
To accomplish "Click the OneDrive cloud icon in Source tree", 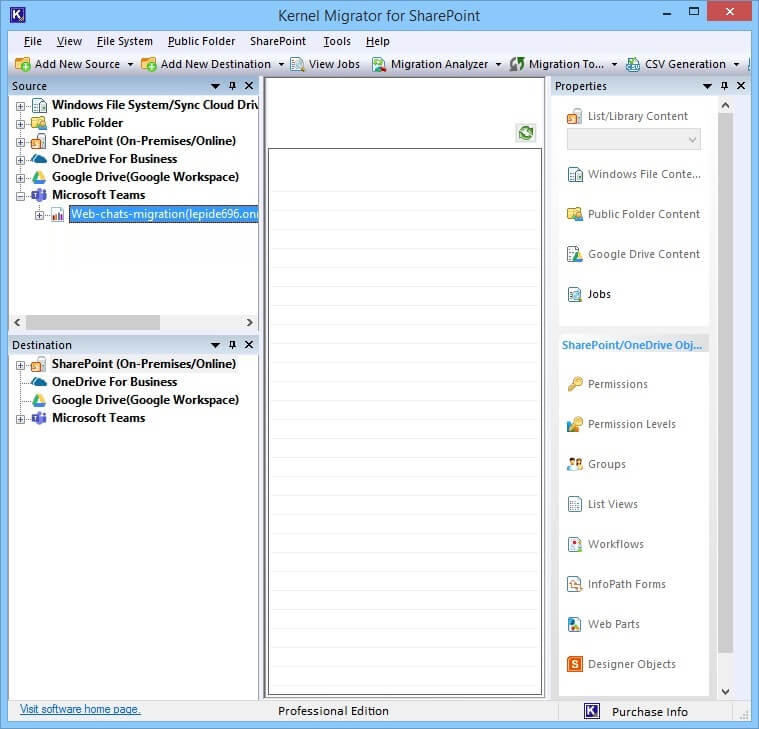I will click(x=39, y=158).
